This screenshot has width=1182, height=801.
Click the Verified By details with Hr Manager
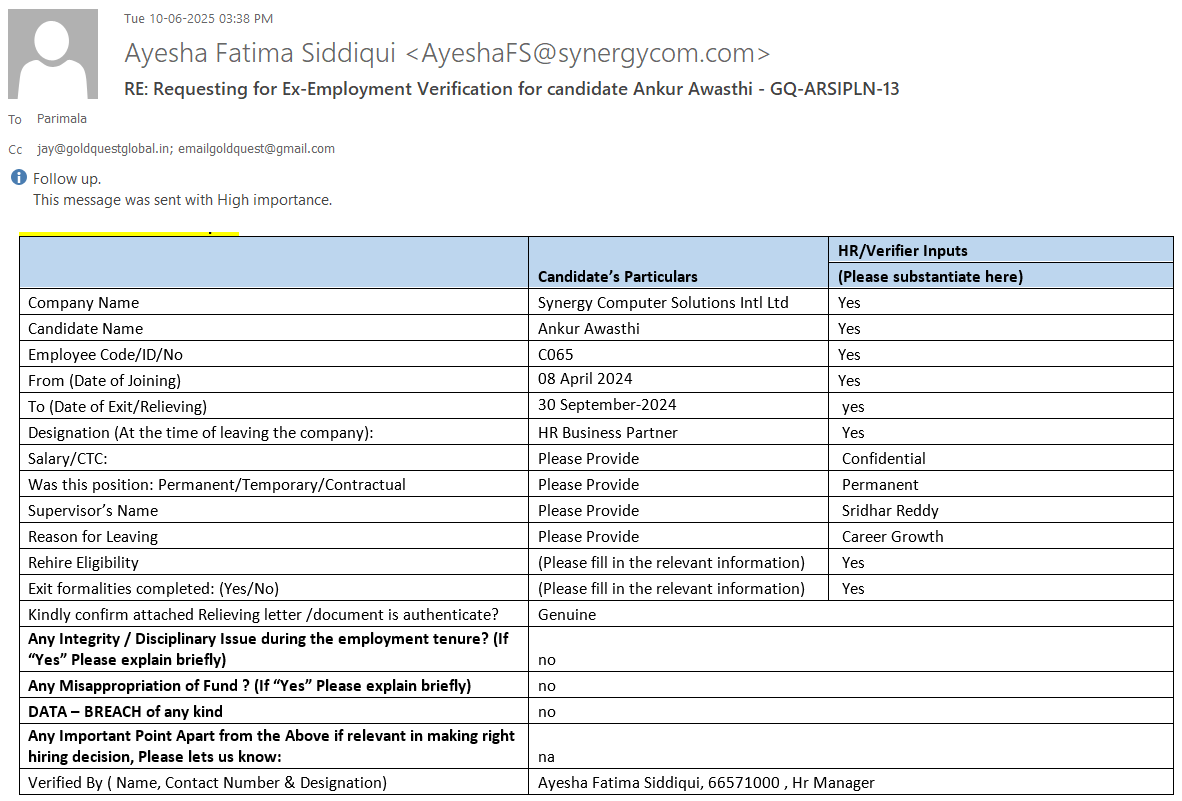(x=706, y=783)
